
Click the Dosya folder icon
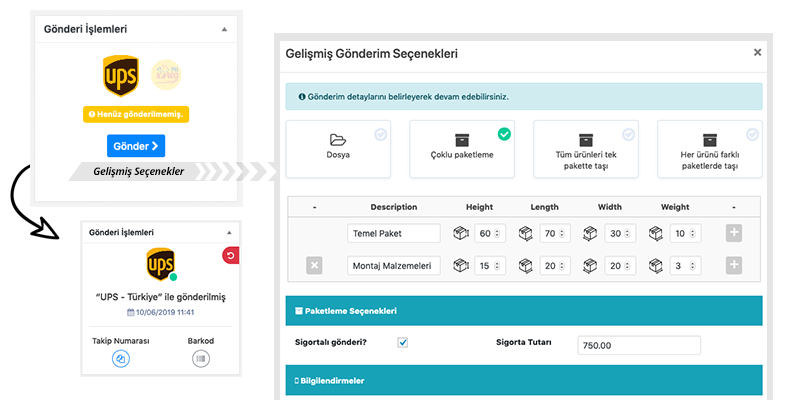coord(338,139)
